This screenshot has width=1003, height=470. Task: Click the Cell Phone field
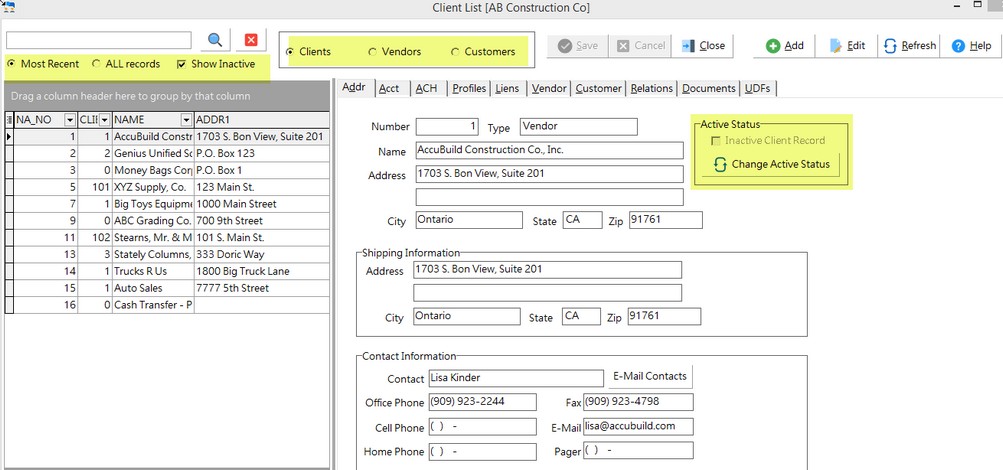point(482,427)
